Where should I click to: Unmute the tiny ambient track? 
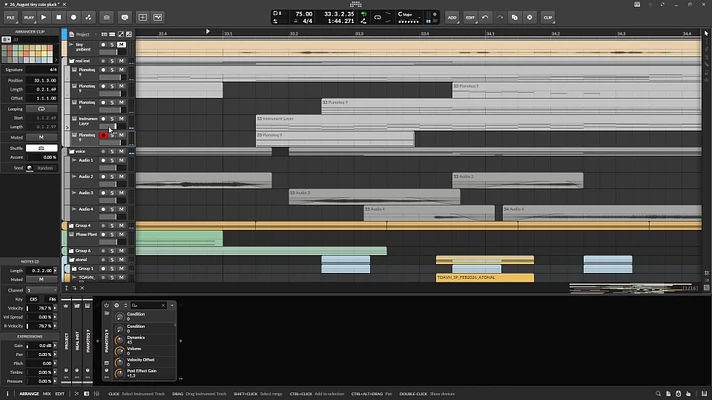[121, 44]
